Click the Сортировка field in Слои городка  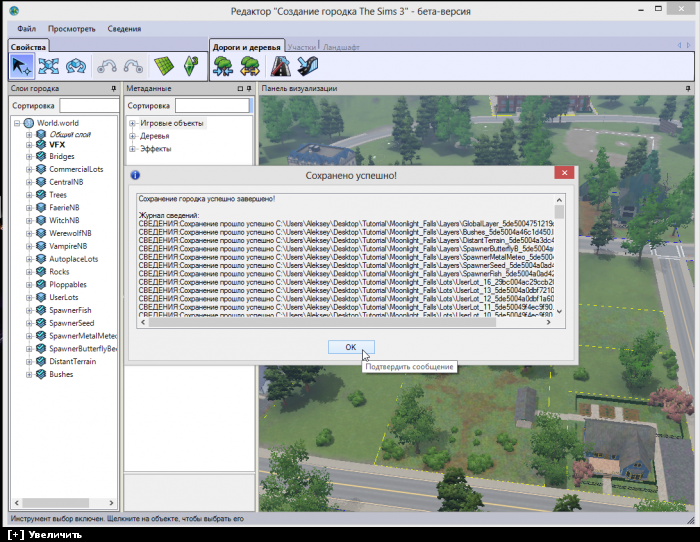pos(88,106)
